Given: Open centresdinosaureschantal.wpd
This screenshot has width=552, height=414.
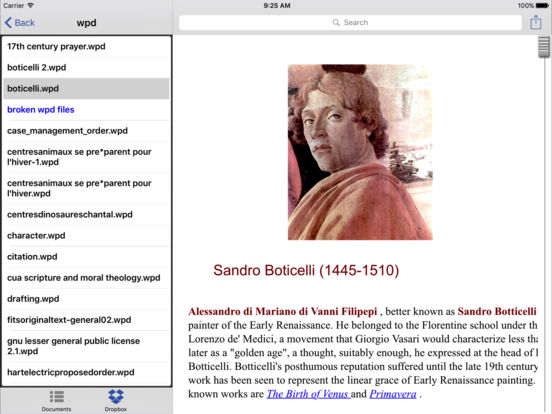Looking at the screenshot, I should (x=86, y=214).
